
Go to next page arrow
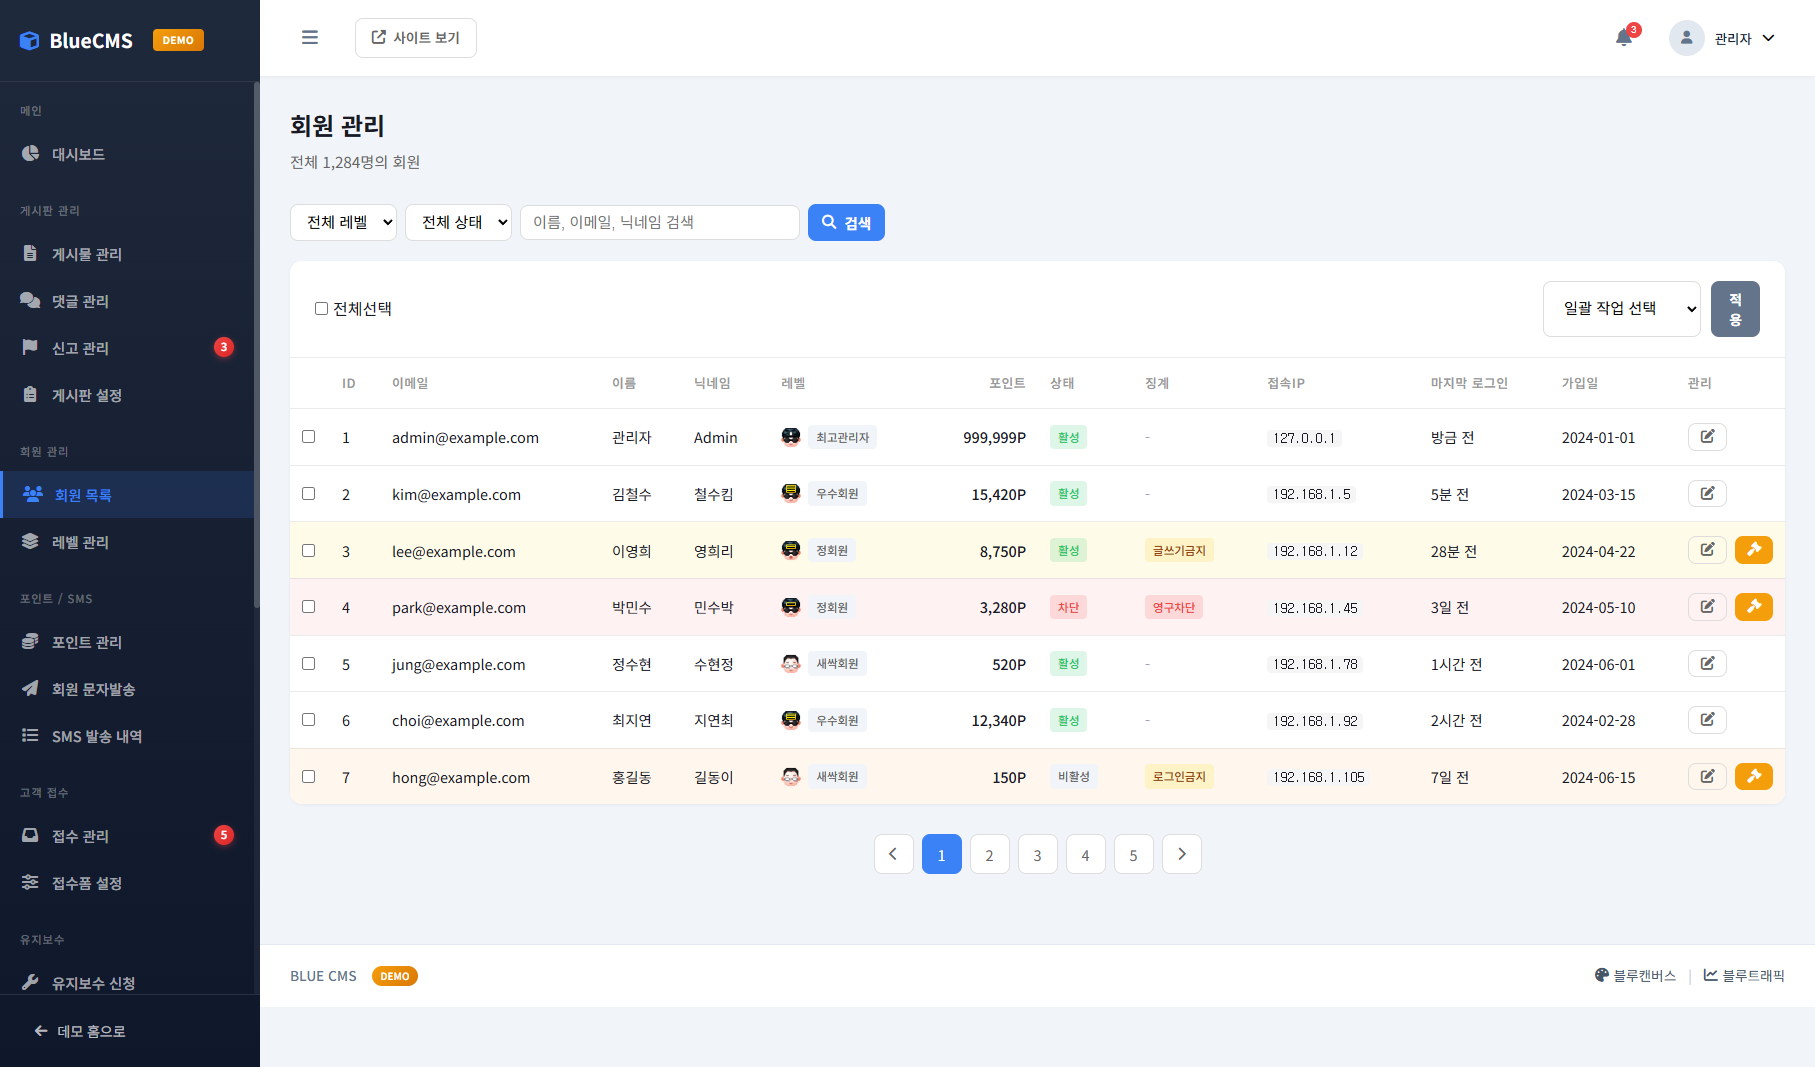click(1181, 854)
